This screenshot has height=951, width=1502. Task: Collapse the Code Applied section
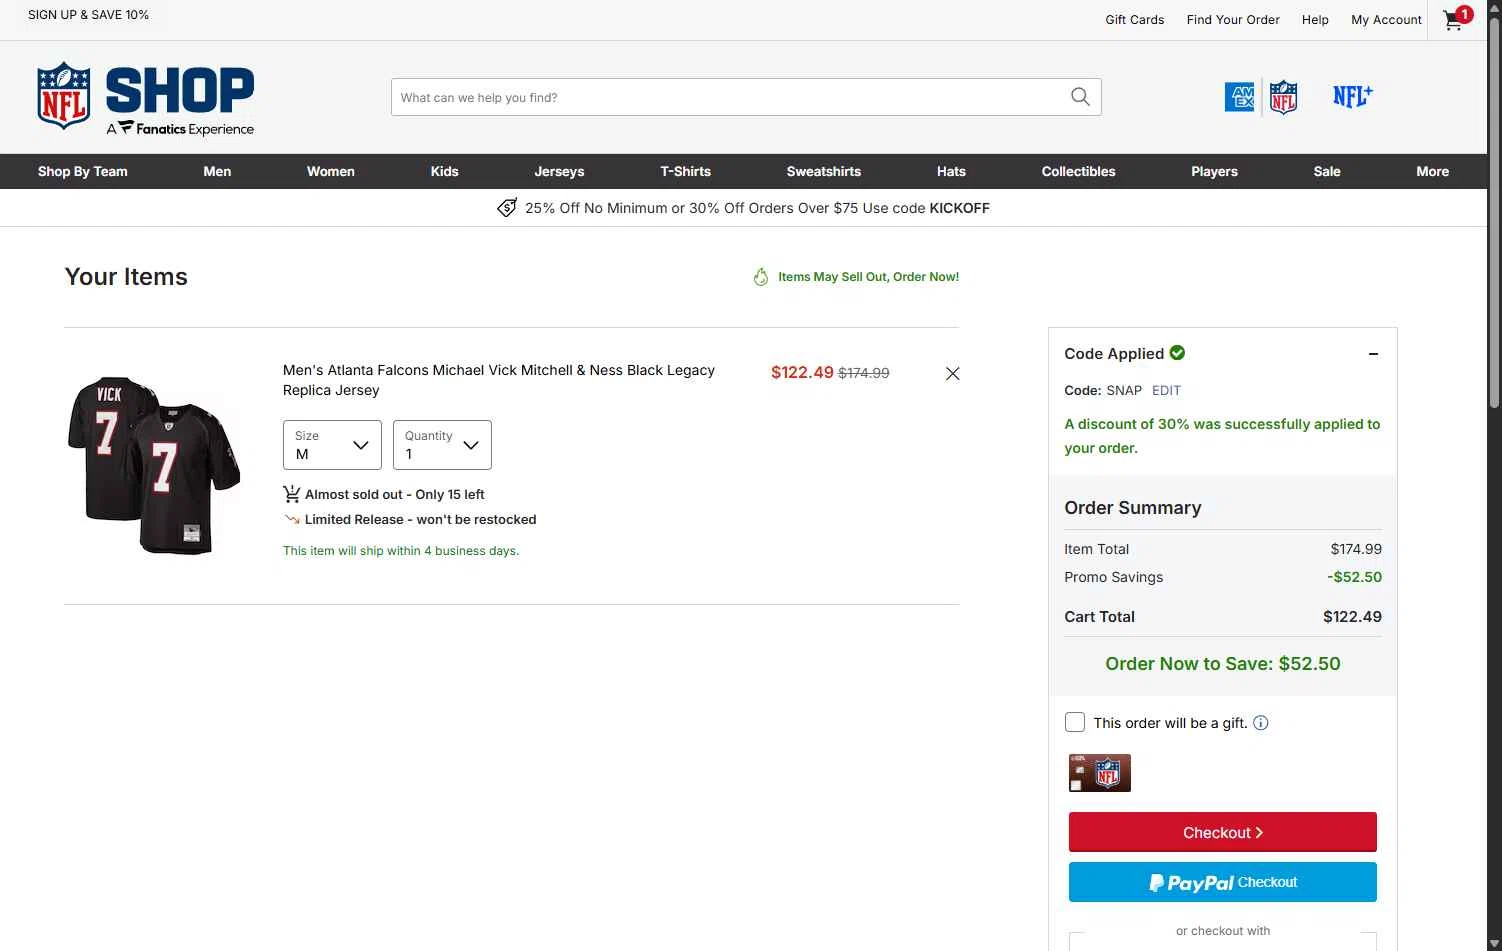click(x=1373, y=354)
